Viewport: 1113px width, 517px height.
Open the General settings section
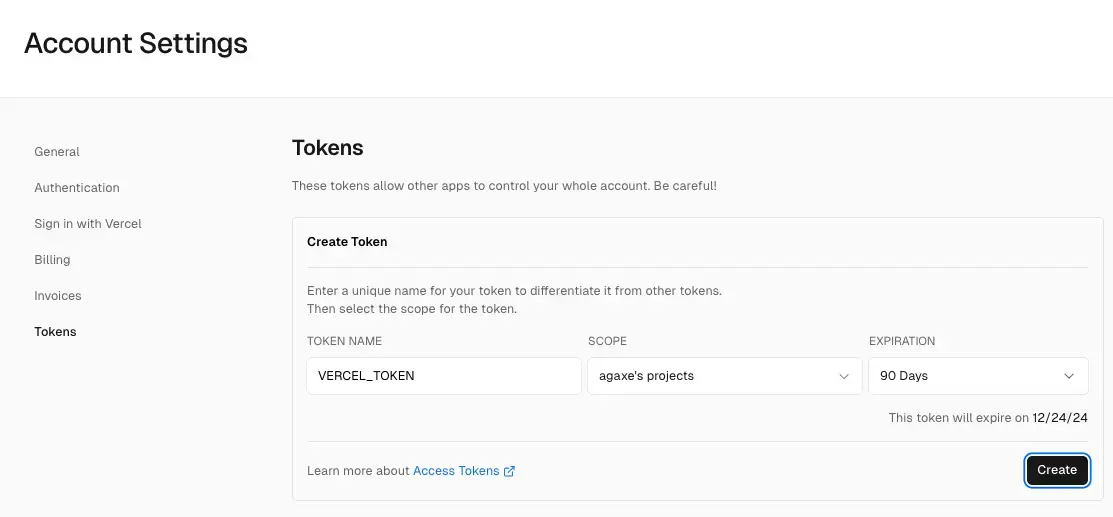(57, 152)
